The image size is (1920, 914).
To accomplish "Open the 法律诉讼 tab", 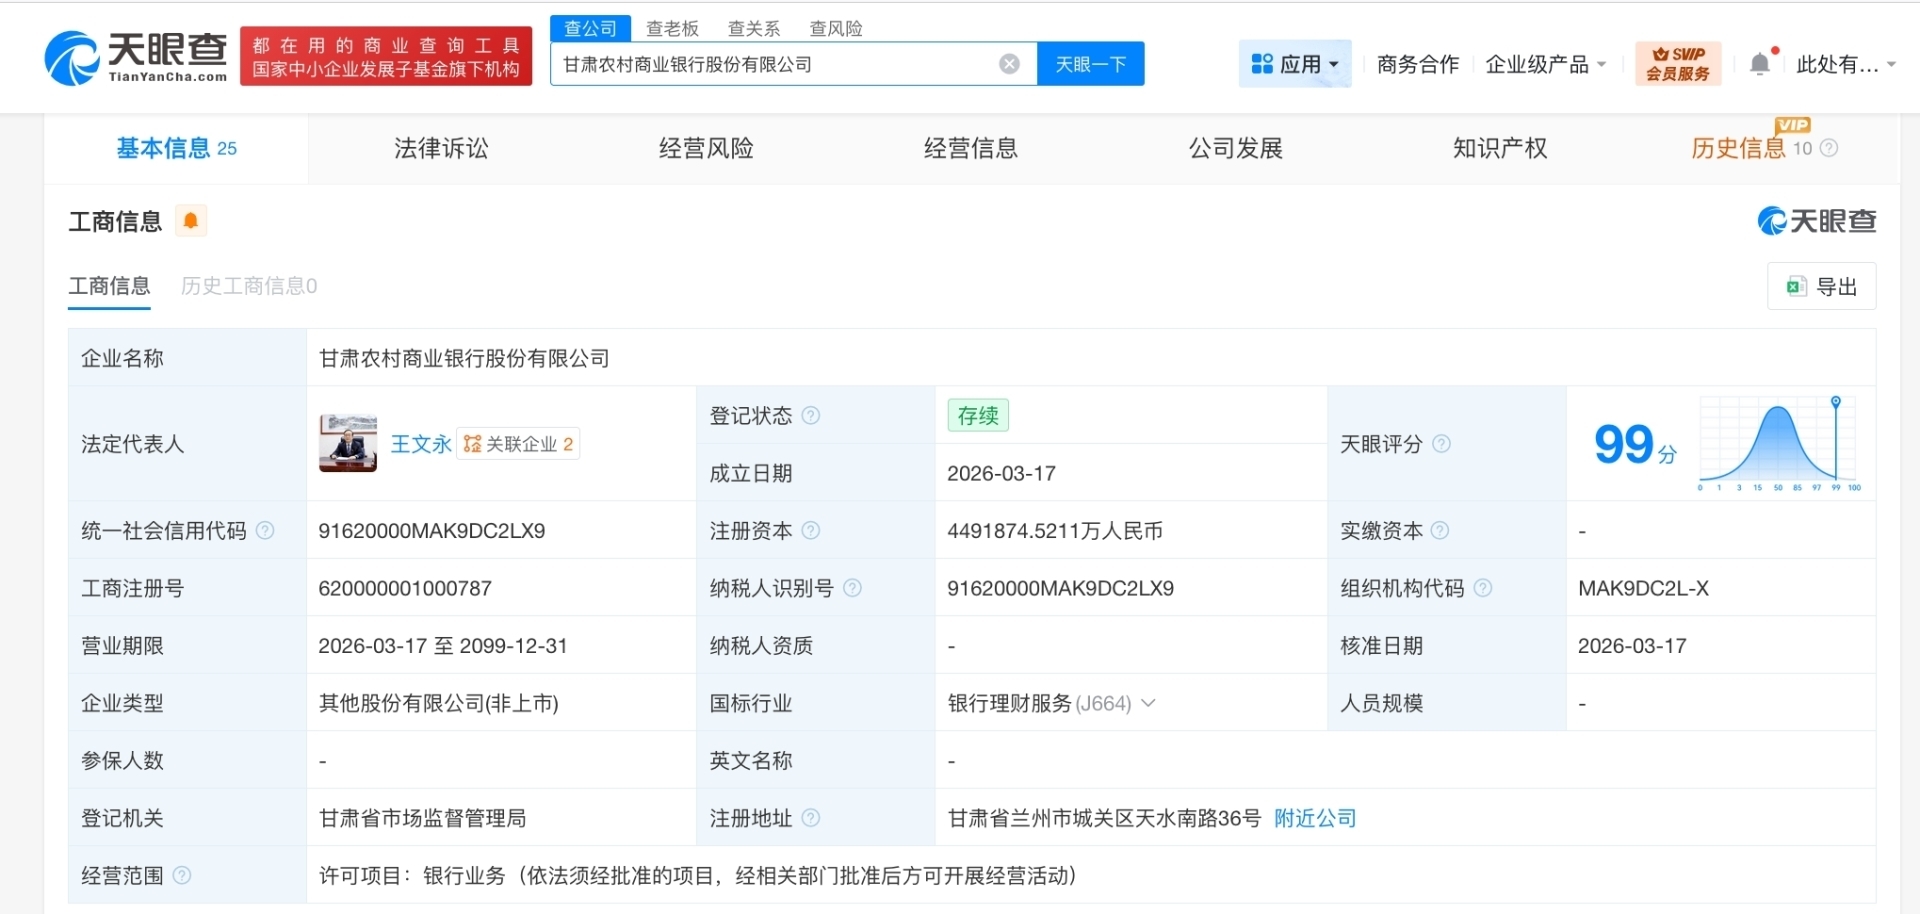I will coord(440,148).
